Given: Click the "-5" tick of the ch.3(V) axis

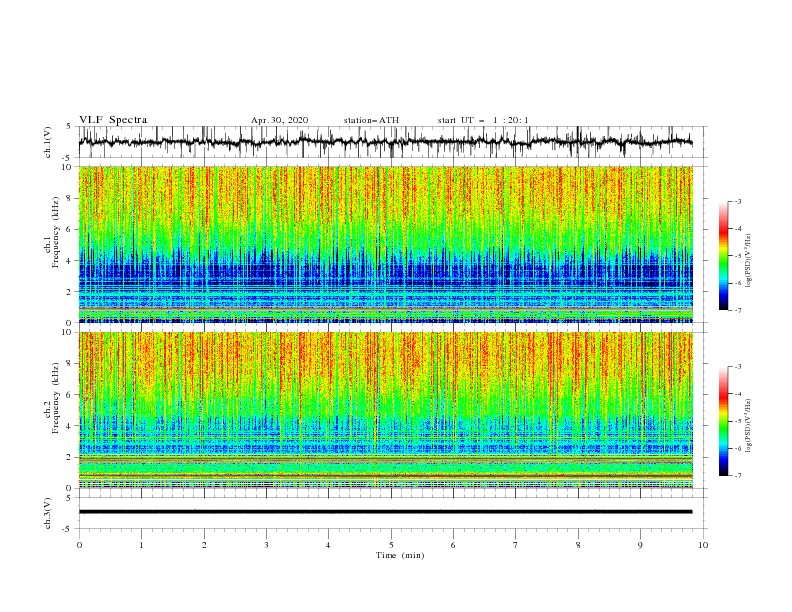Looking at the screenshot, I should click(68, 529).
